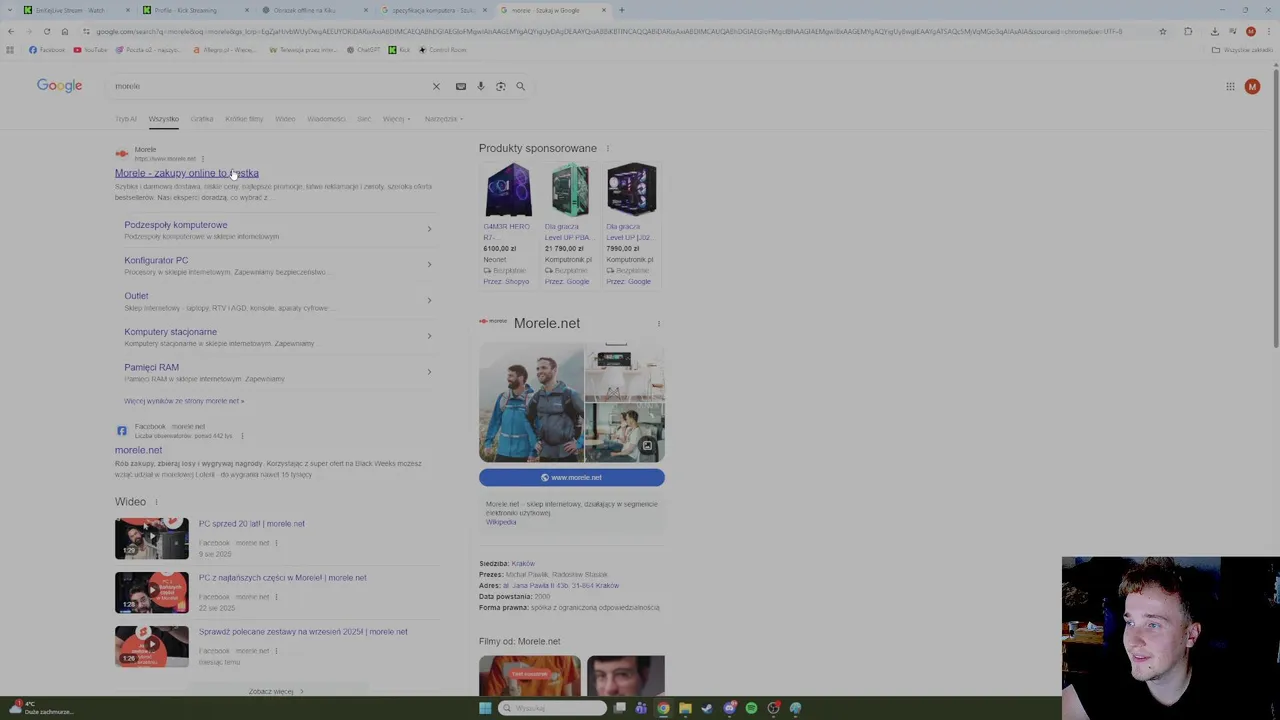Open Morele - zakupy online result
This screenshot has width=1280, height=720.
[186, 173]
